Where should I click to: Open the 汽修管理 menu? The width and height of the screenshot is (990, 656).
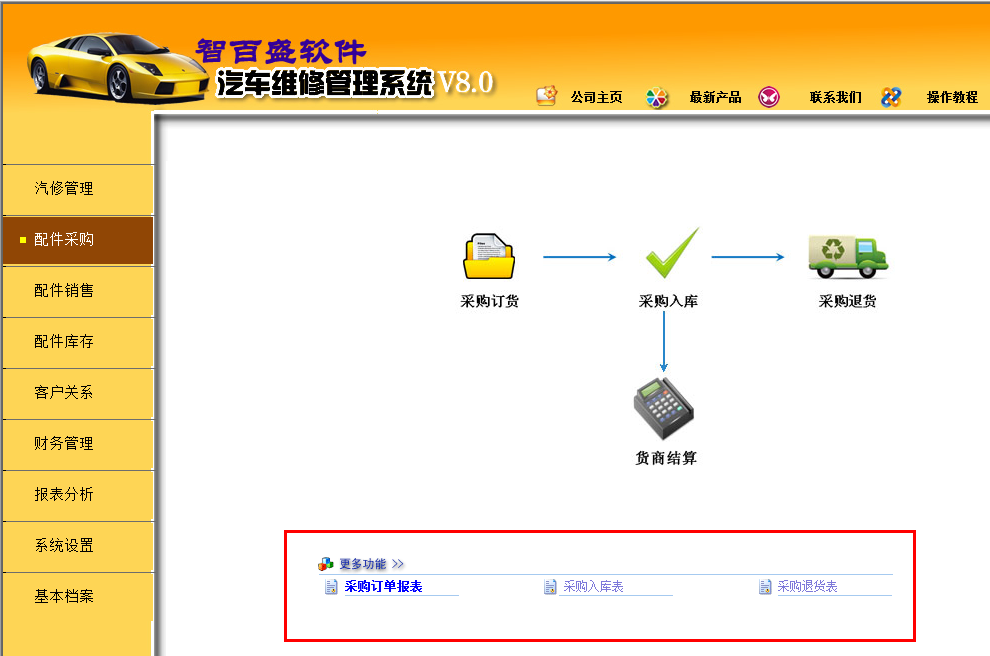click(x=78, y=189)
